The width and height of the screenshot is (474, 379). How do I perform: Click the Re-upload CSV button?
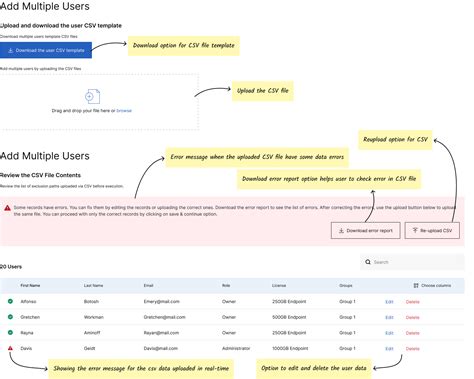(432, 230)
